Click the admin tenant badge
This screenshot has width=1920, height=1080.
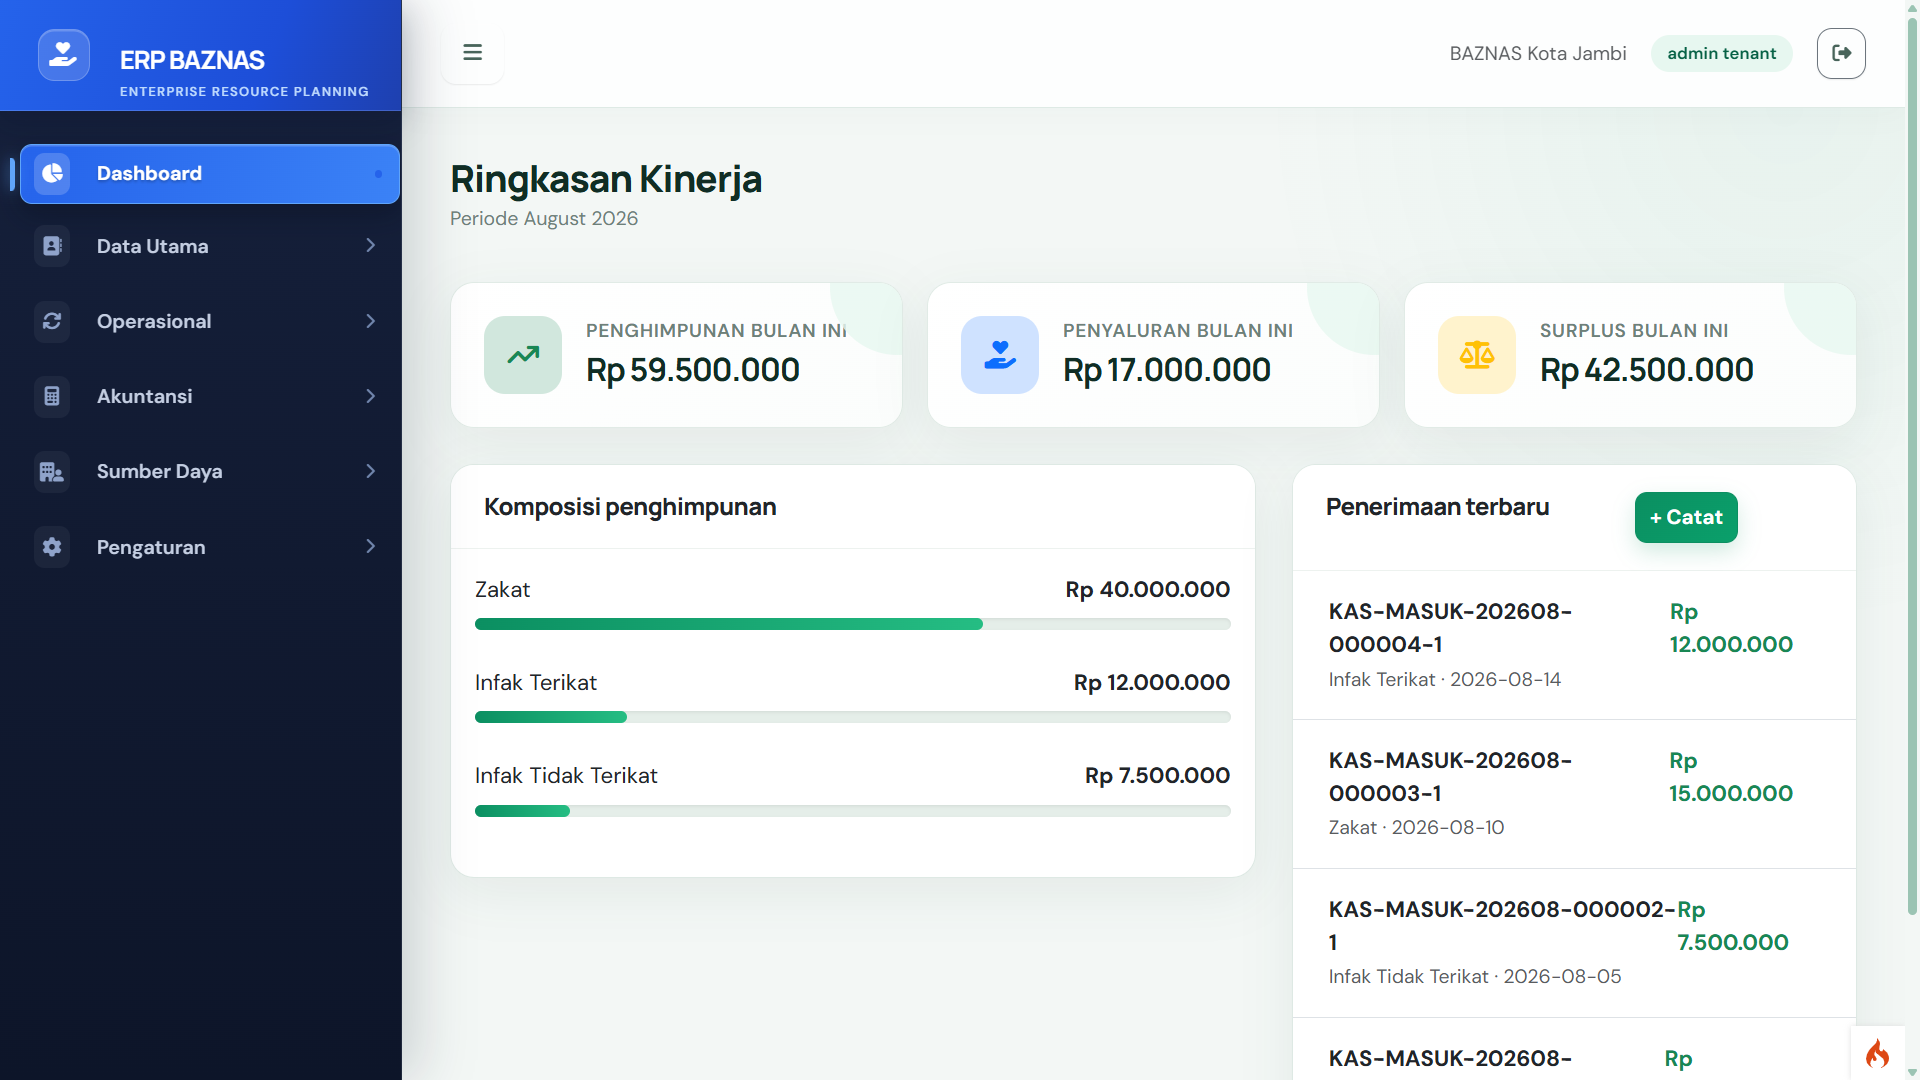click(1721, 53)
